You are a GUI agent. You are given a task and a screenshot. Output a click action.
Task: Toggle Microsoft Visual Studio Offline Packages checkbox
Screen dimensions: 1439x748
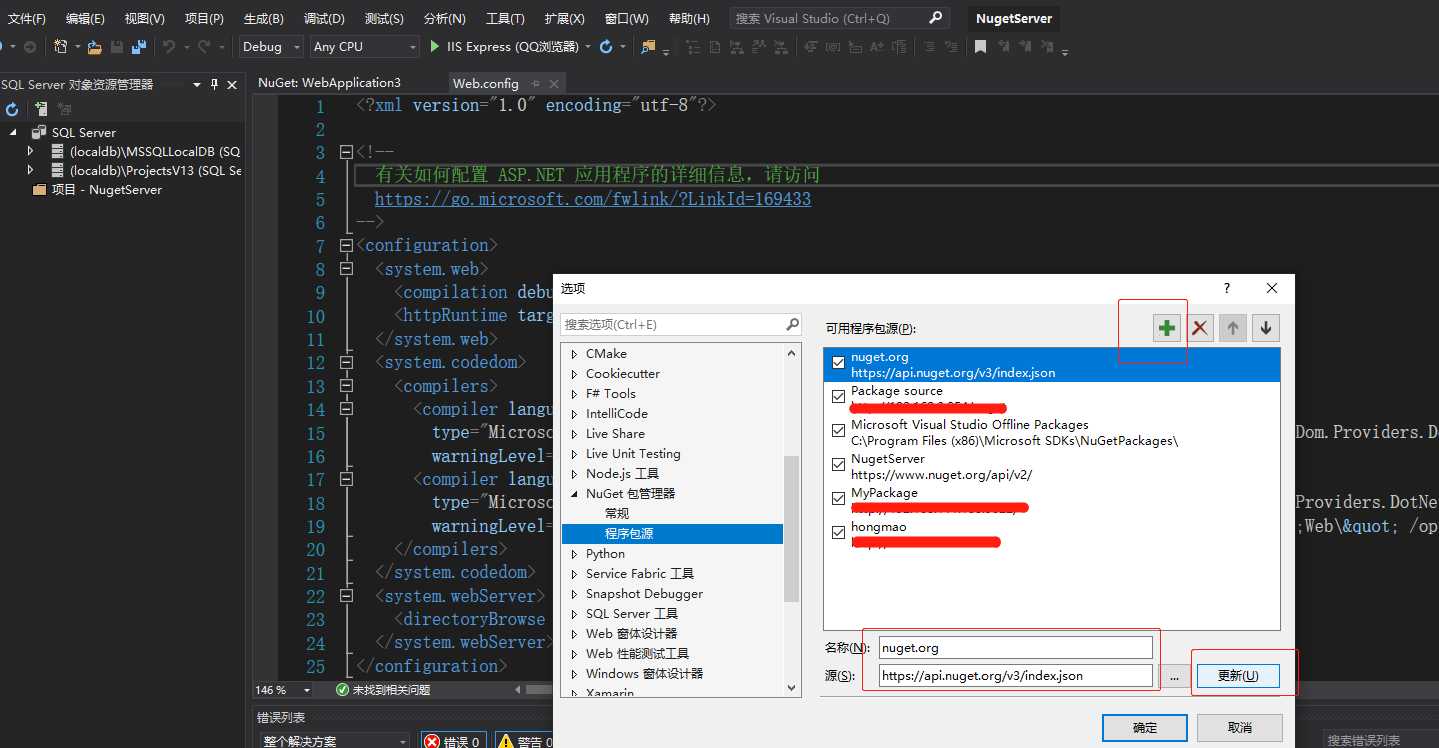[838, 431]
